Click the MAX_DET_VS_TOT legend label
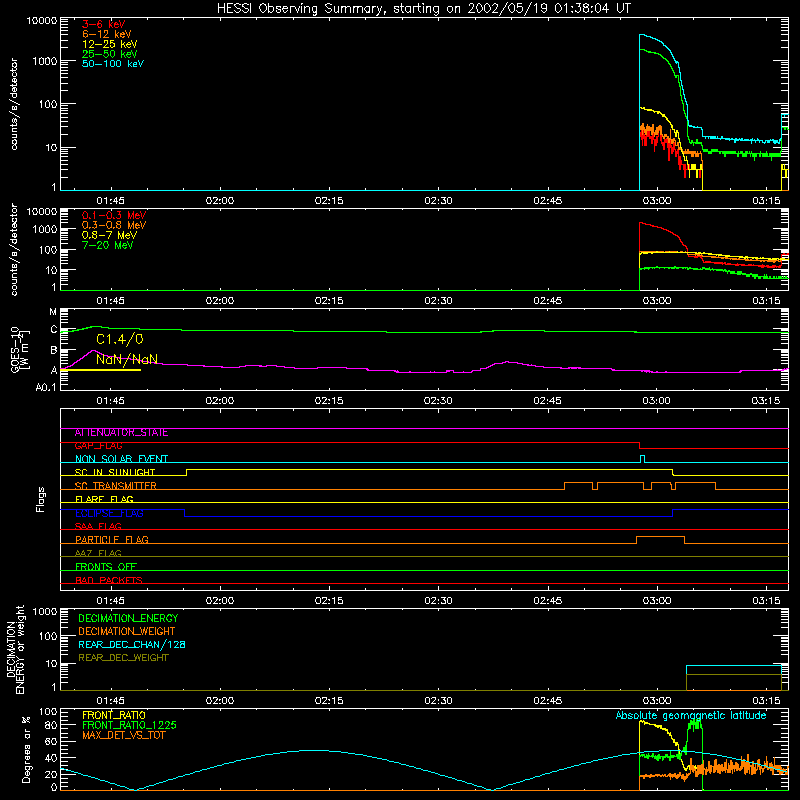 [x=123, y=735]
